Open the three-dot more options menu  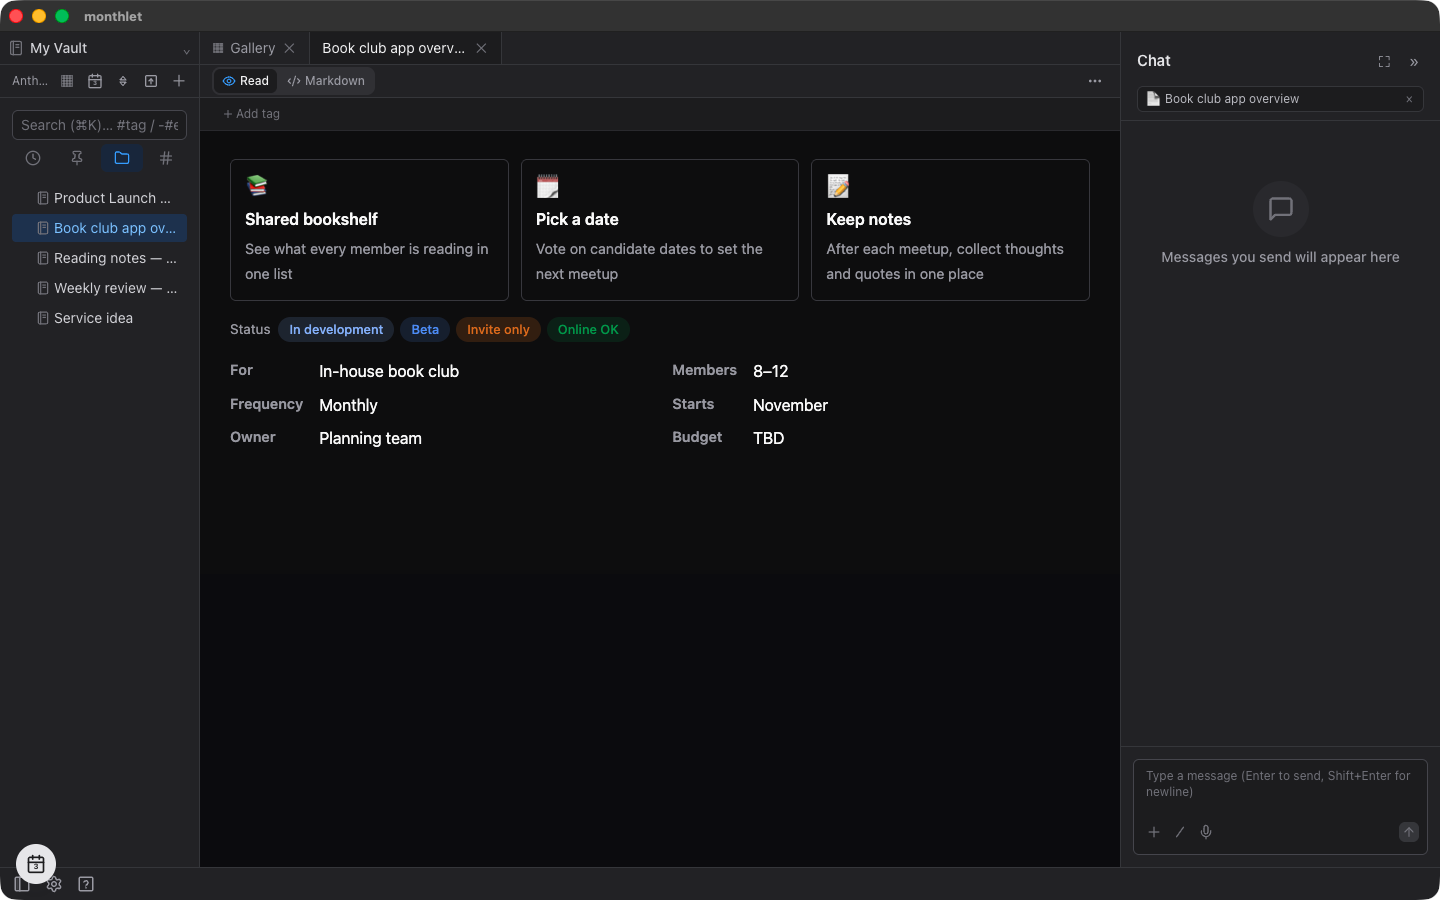point(1095,81)
